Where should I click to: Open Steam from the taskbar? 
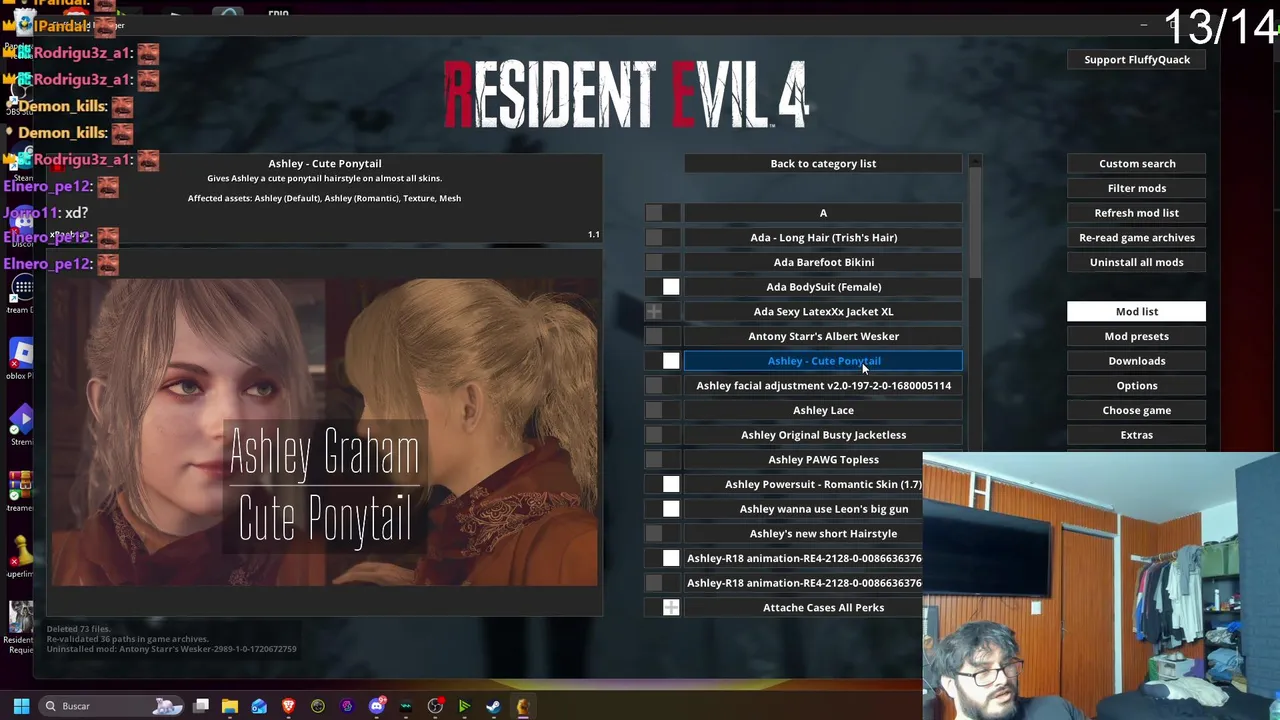[x=493, y=706]
